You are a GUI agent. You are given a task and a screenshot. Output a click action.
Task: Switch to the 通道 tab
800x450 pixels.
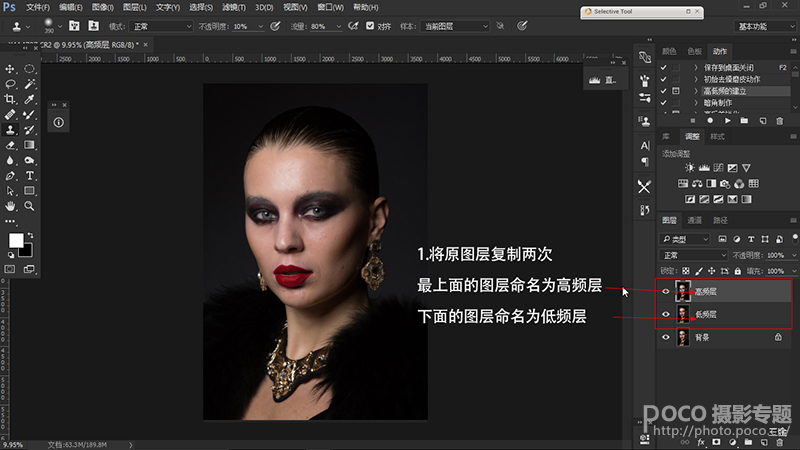coord(694,220)
